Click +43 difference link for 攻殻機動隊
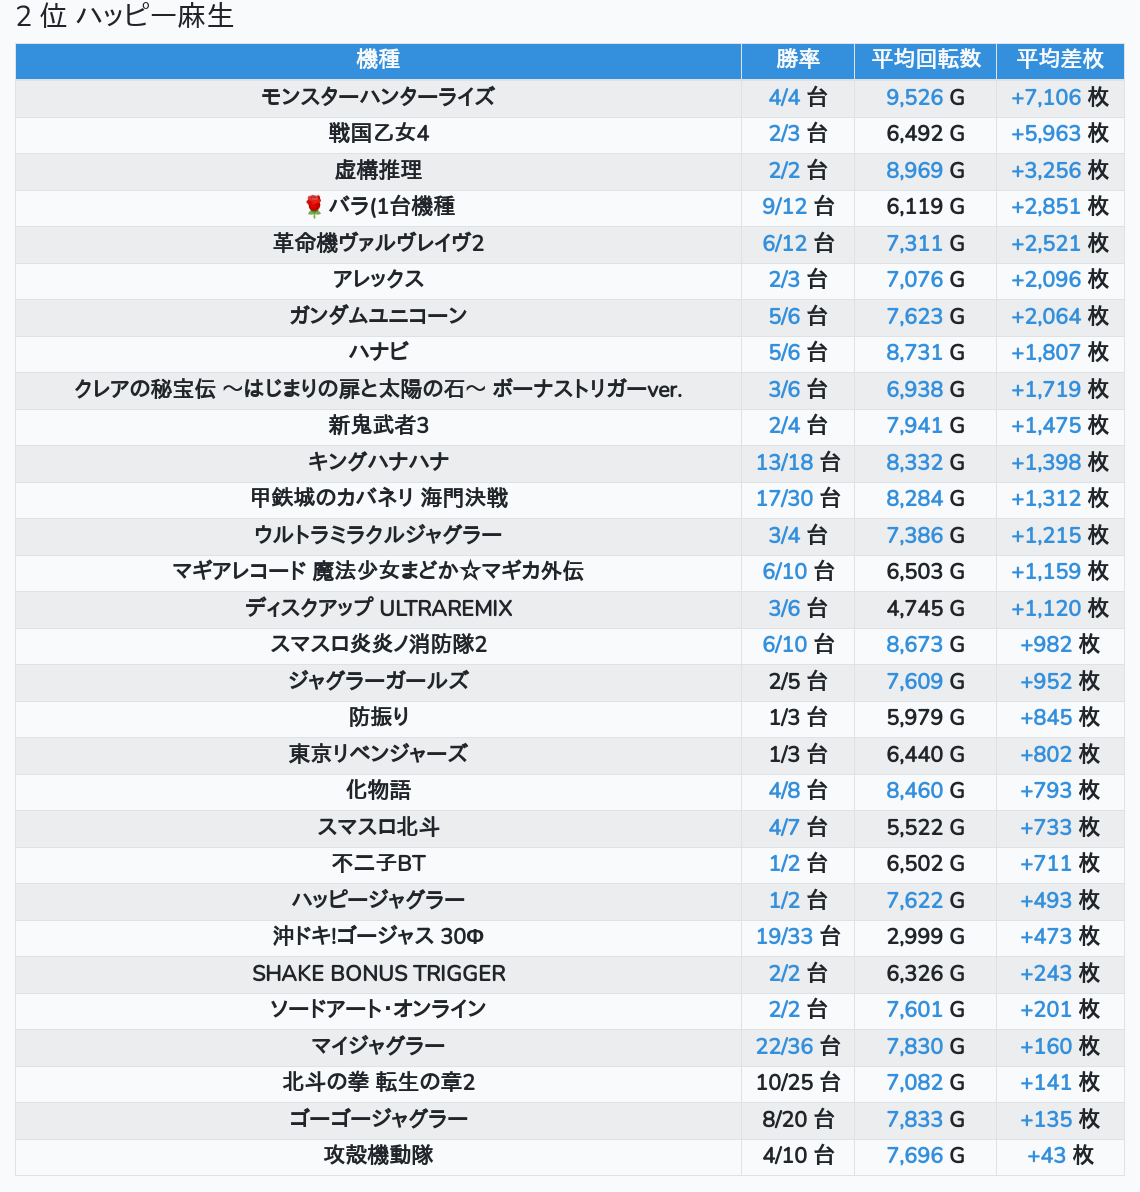 coord(1046,1155)
